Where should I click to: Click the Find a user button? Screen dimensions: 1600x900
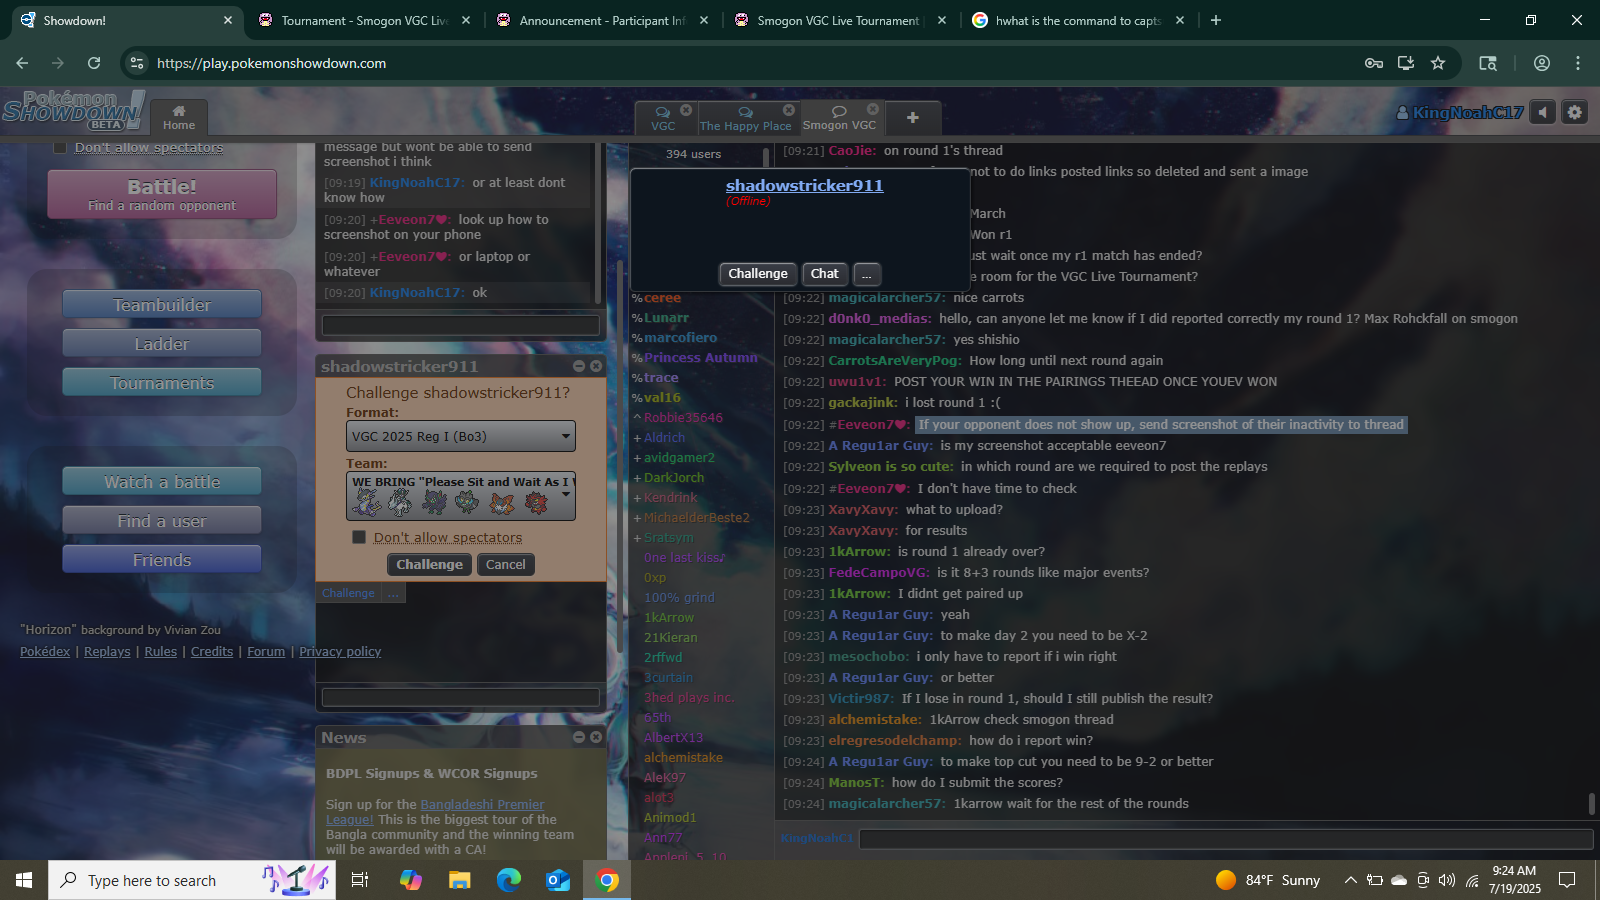pos(162,520)
